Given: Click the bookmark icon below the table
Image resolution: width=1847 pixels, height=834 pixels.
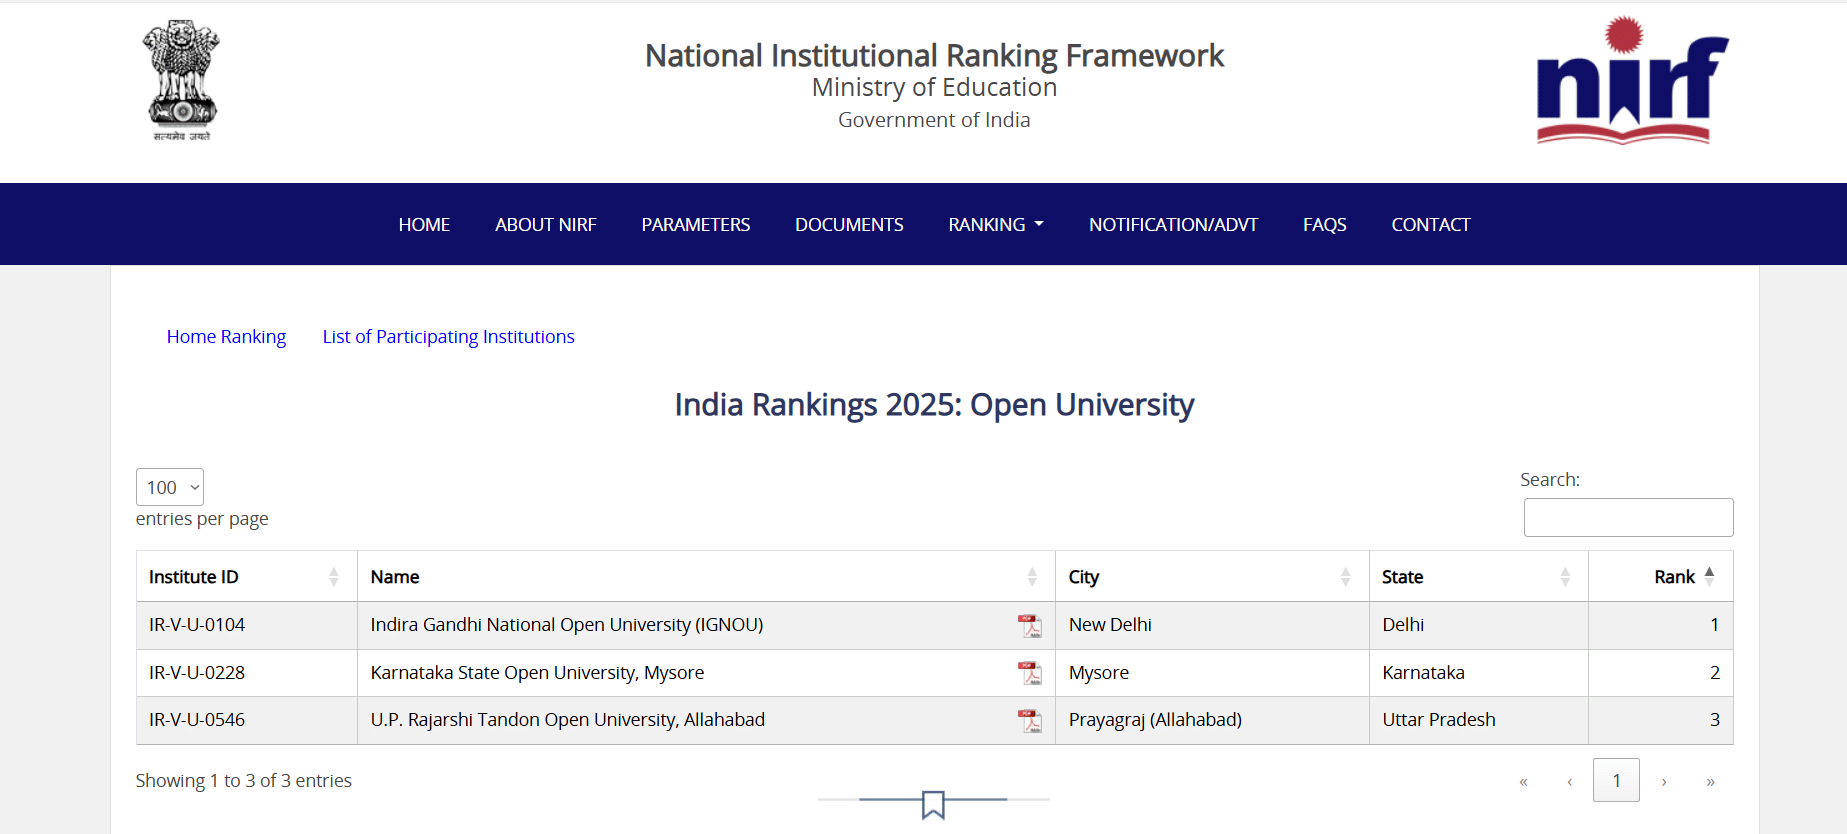Looking at the screenshot, I should point(933,804).
